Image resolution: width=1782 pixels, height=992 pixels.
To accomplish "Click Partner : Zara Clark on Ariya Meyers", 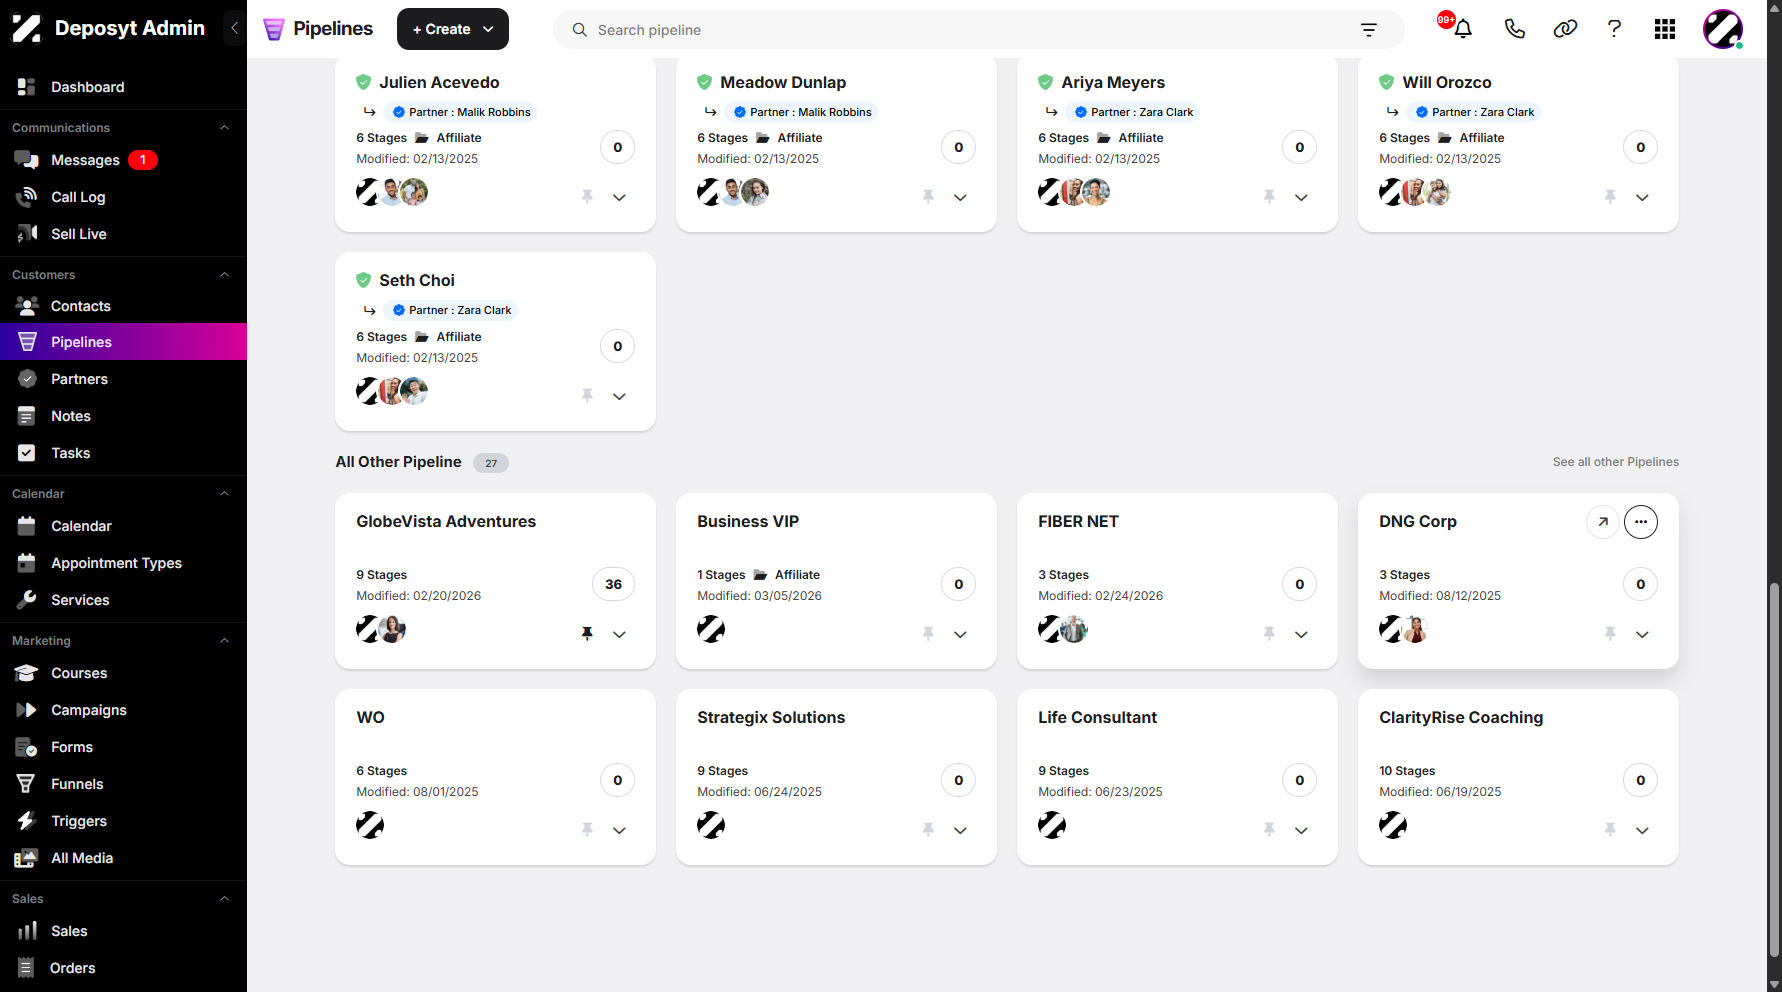I will (x=1133, y=112).
